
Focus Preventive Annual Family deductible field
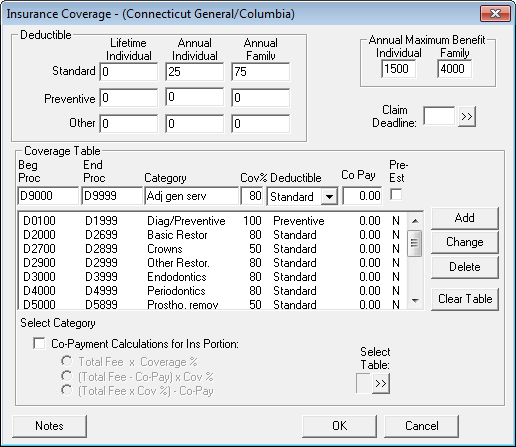pyautogui.click(x=260, y=97)
